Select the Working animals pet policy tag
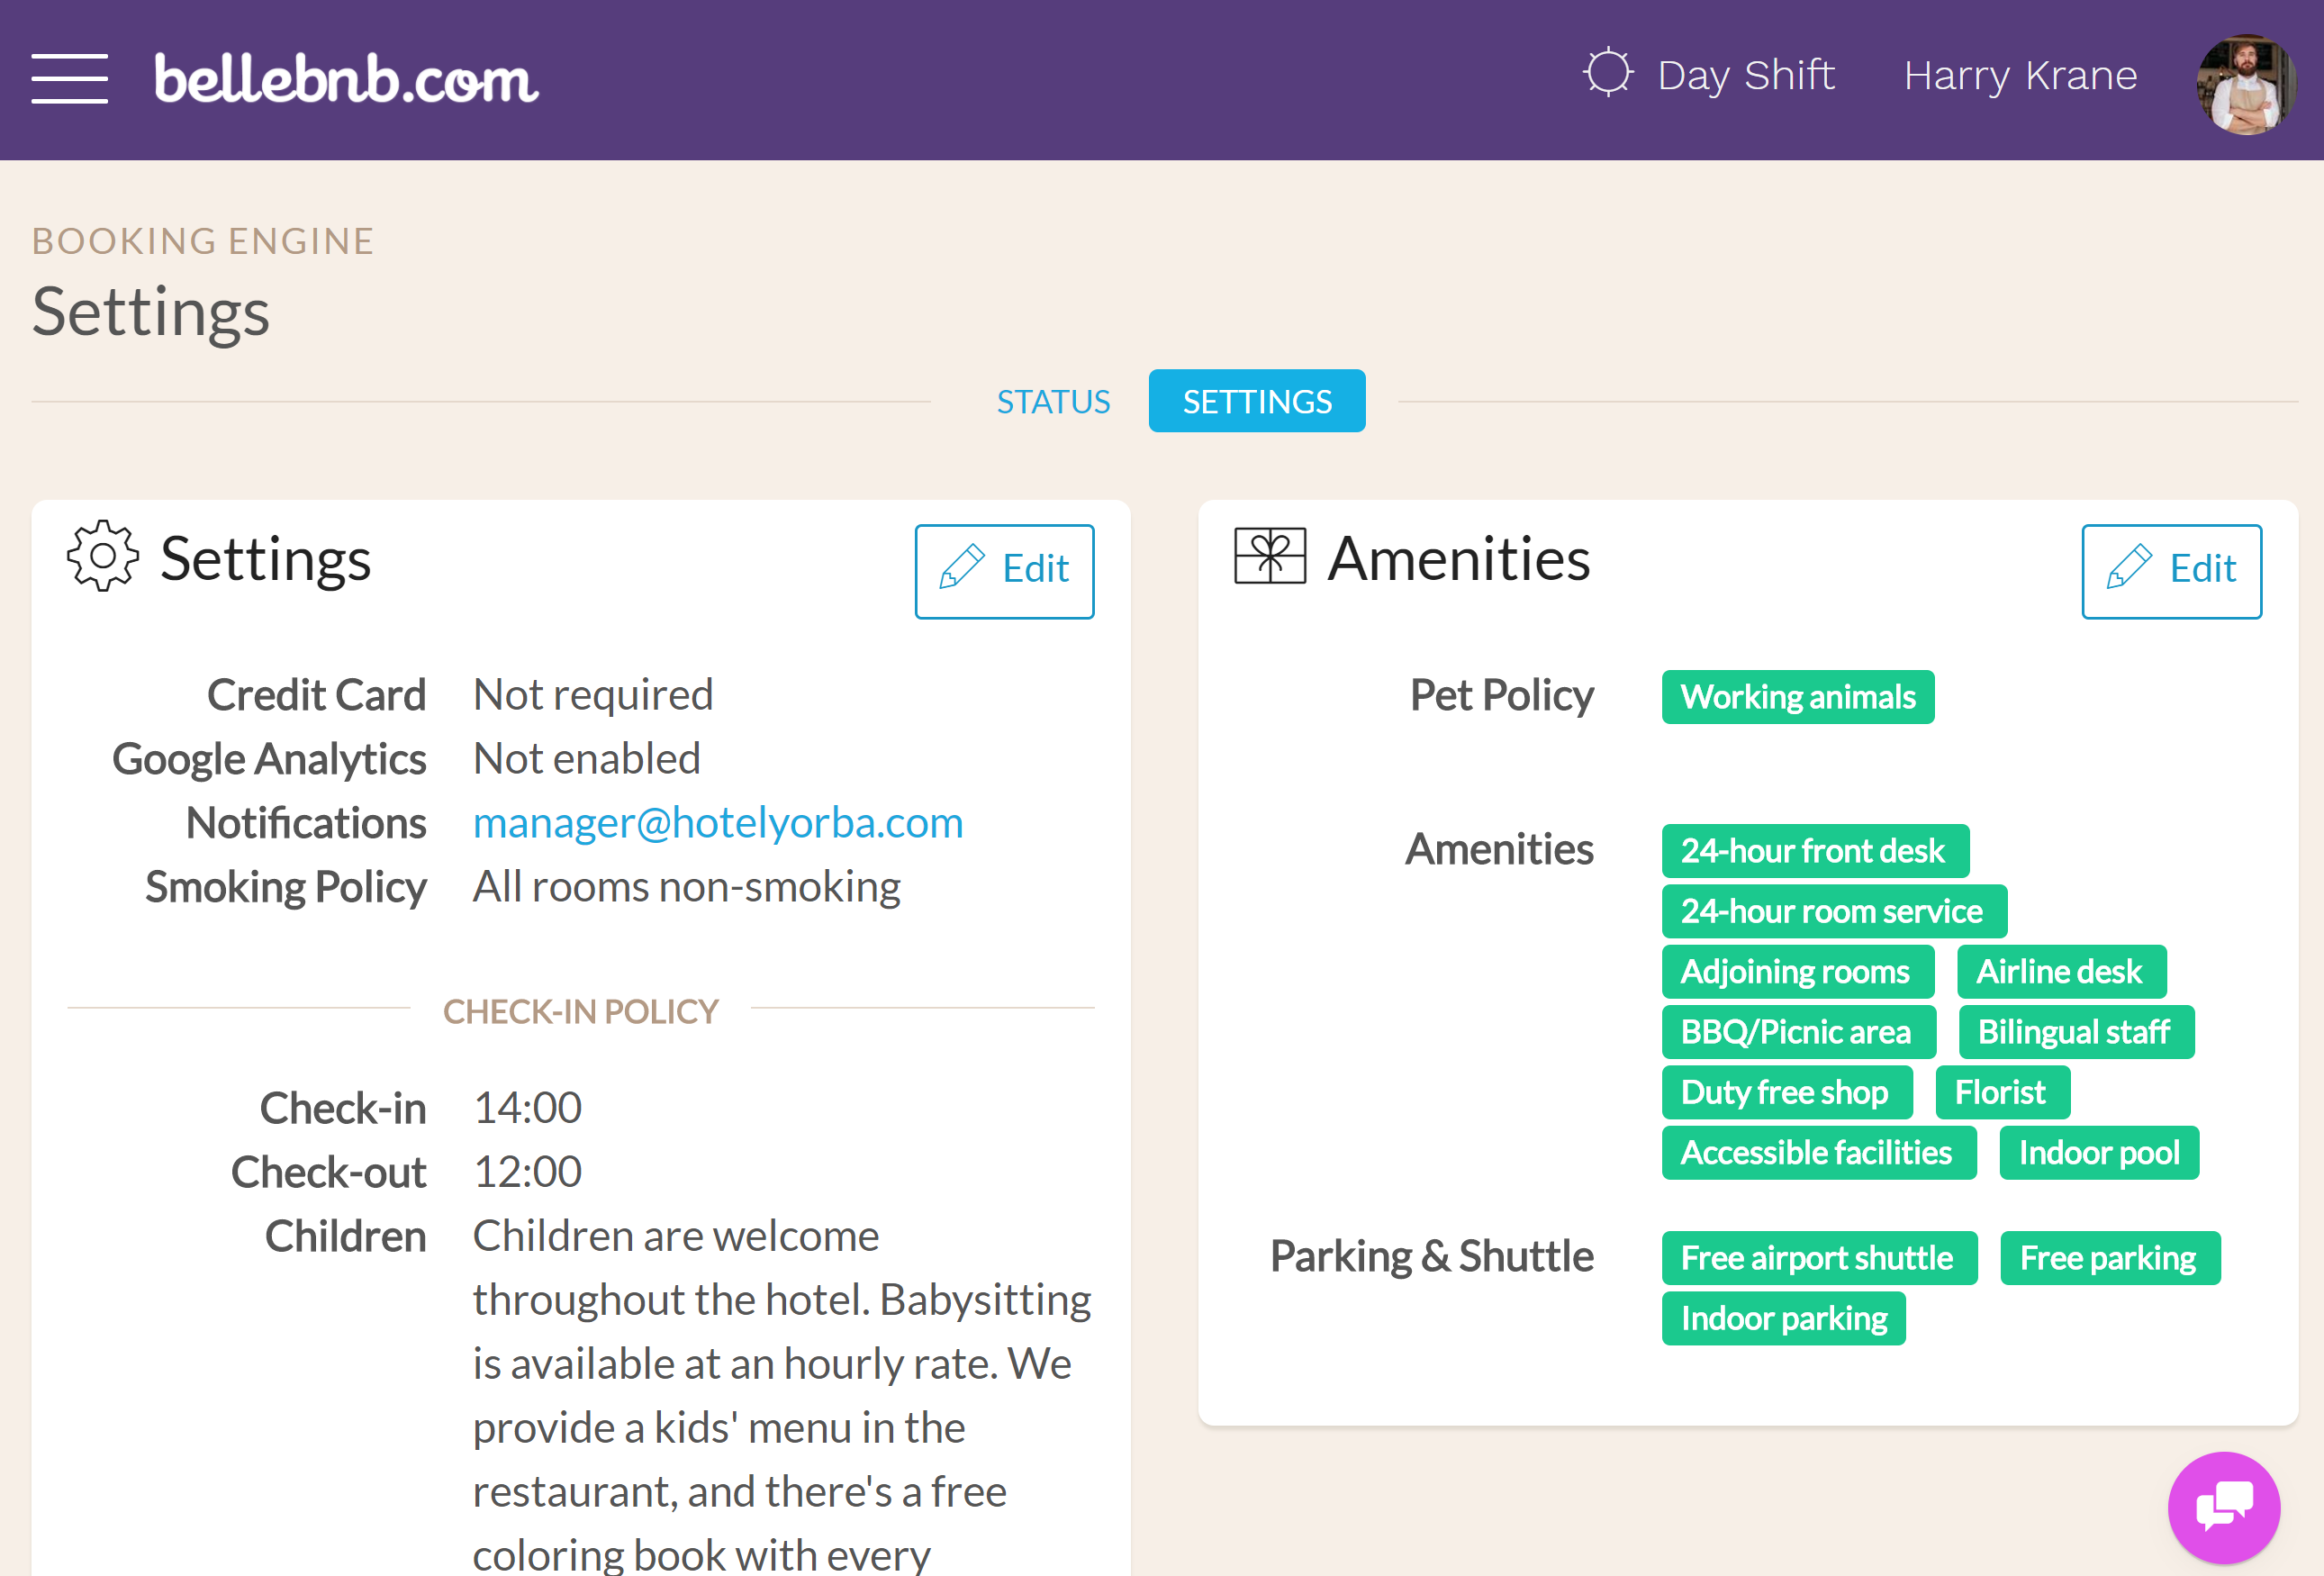Image resolution: width=2324 pixels, height=1576 pixels. tap(1798, 694)
